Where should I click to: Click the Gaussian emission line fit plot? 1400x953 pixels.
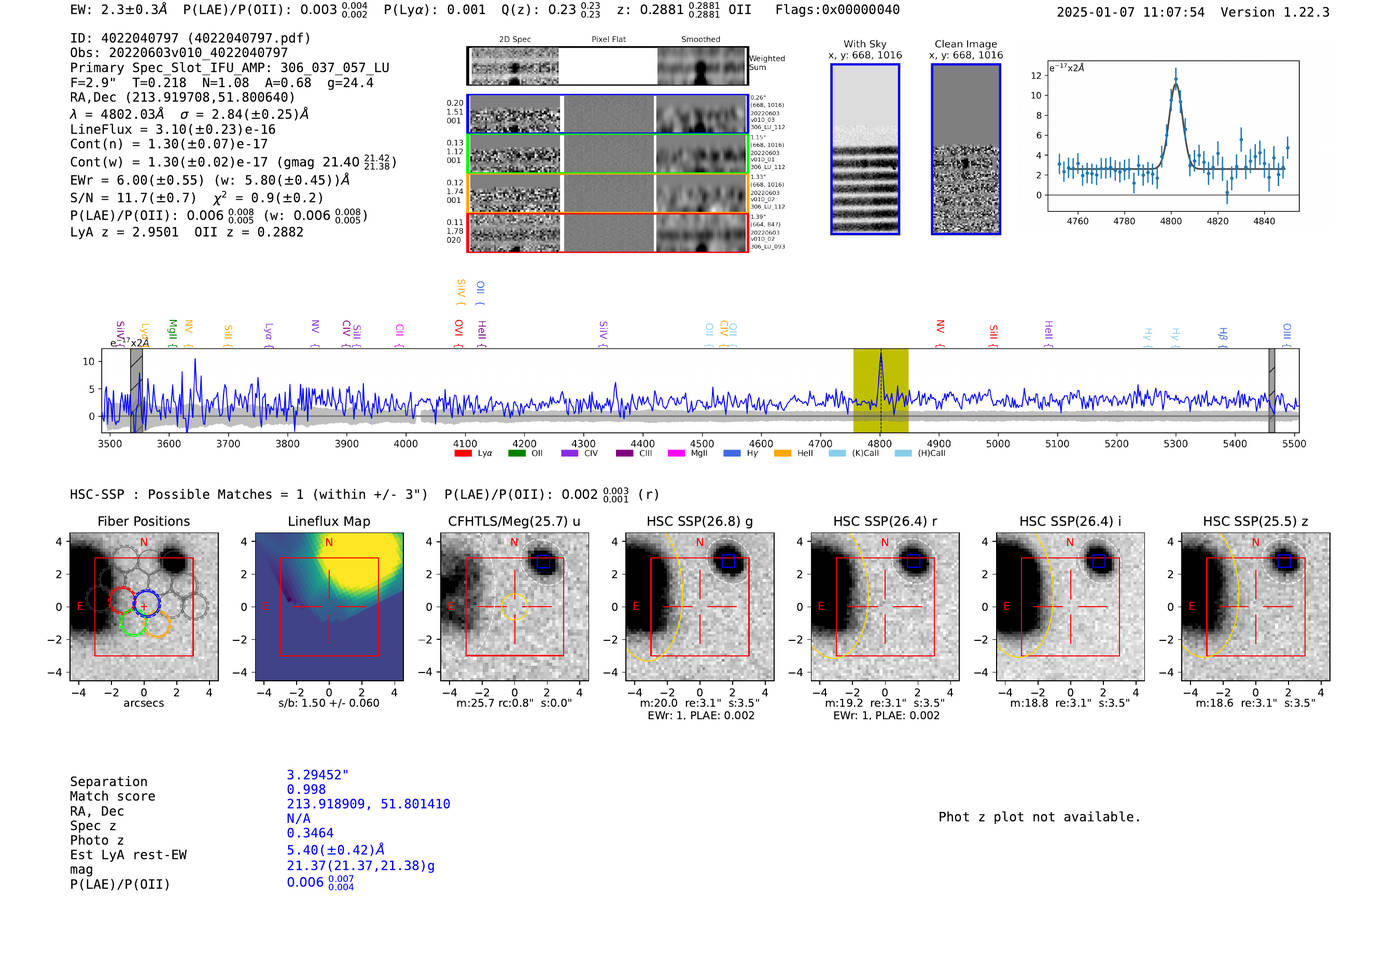tap(1172, 136)
